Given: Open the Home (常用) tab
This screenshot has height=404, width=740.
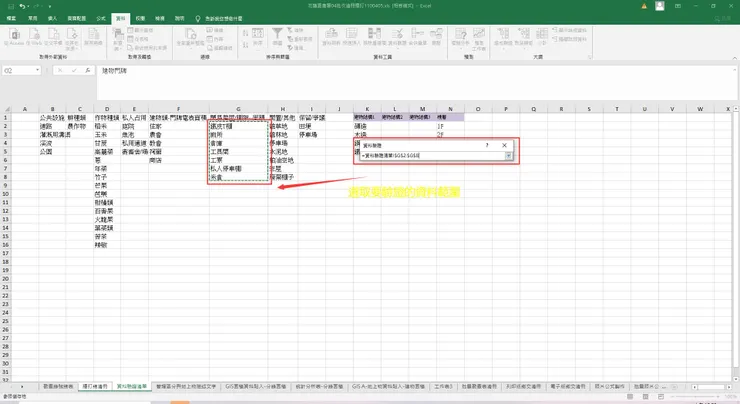Looking at the screenshot, I should point(33,18).
